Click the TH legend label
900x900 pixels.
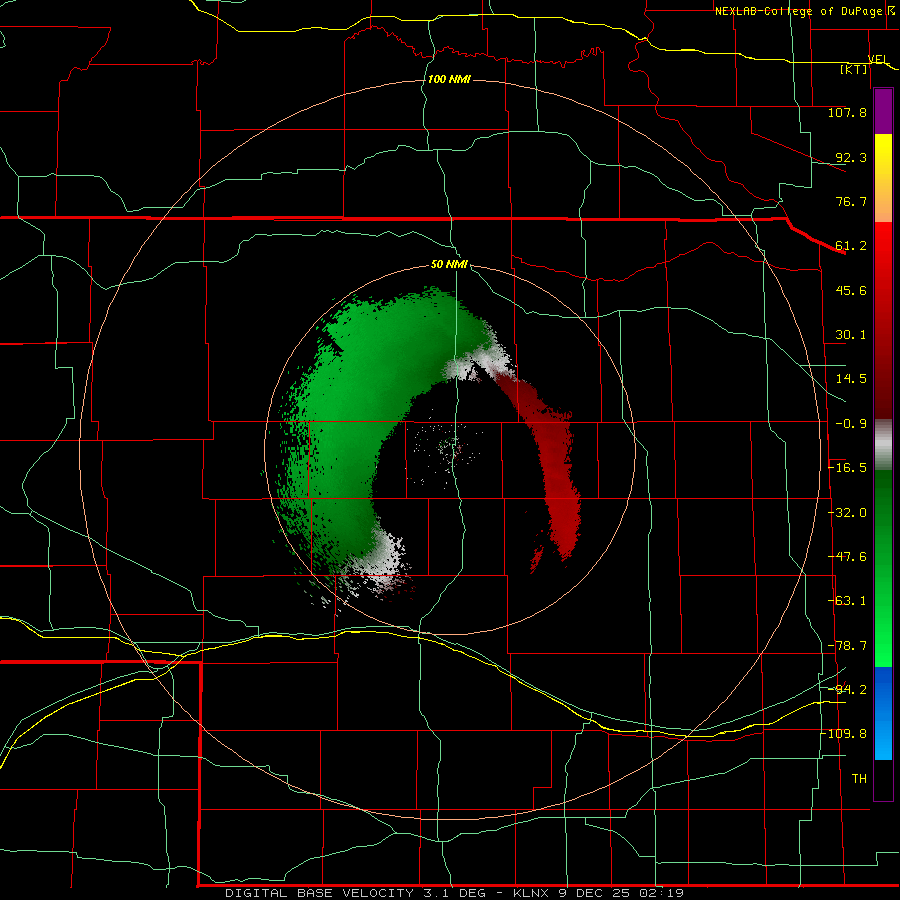[x=859, y=779]
